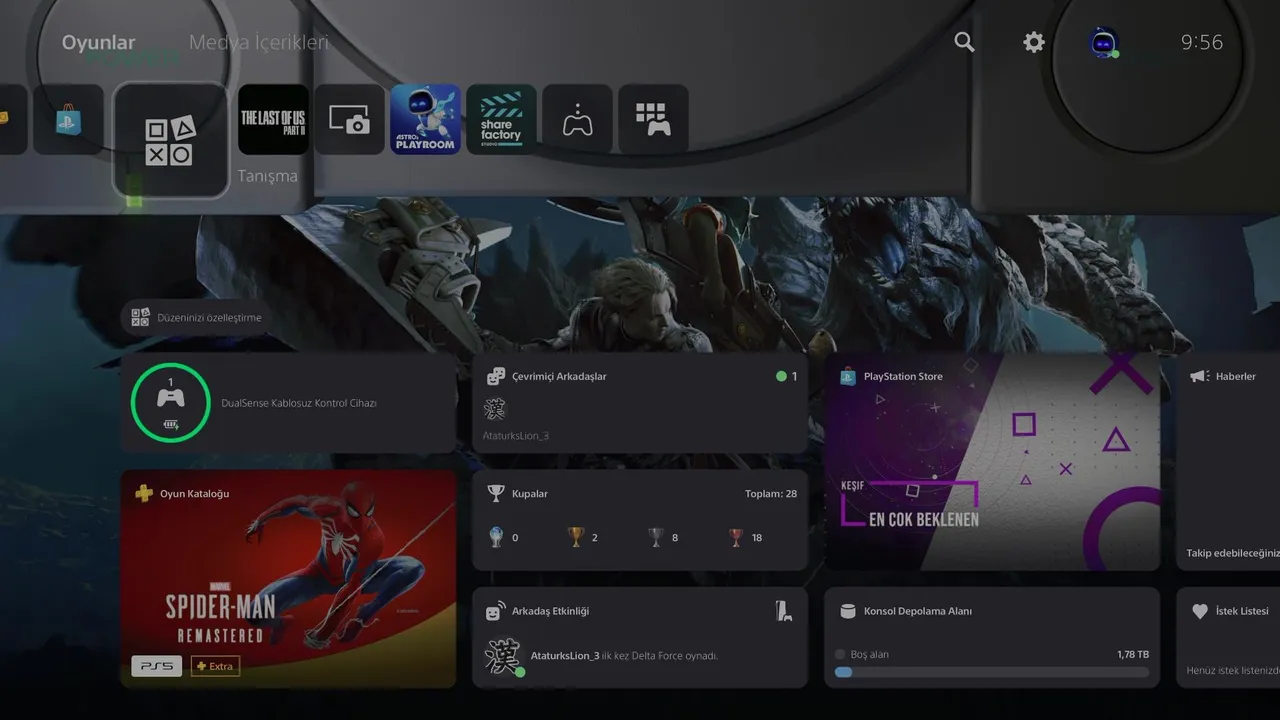Click the AtaturksLion_3 online friend avatar

(495, 408)
